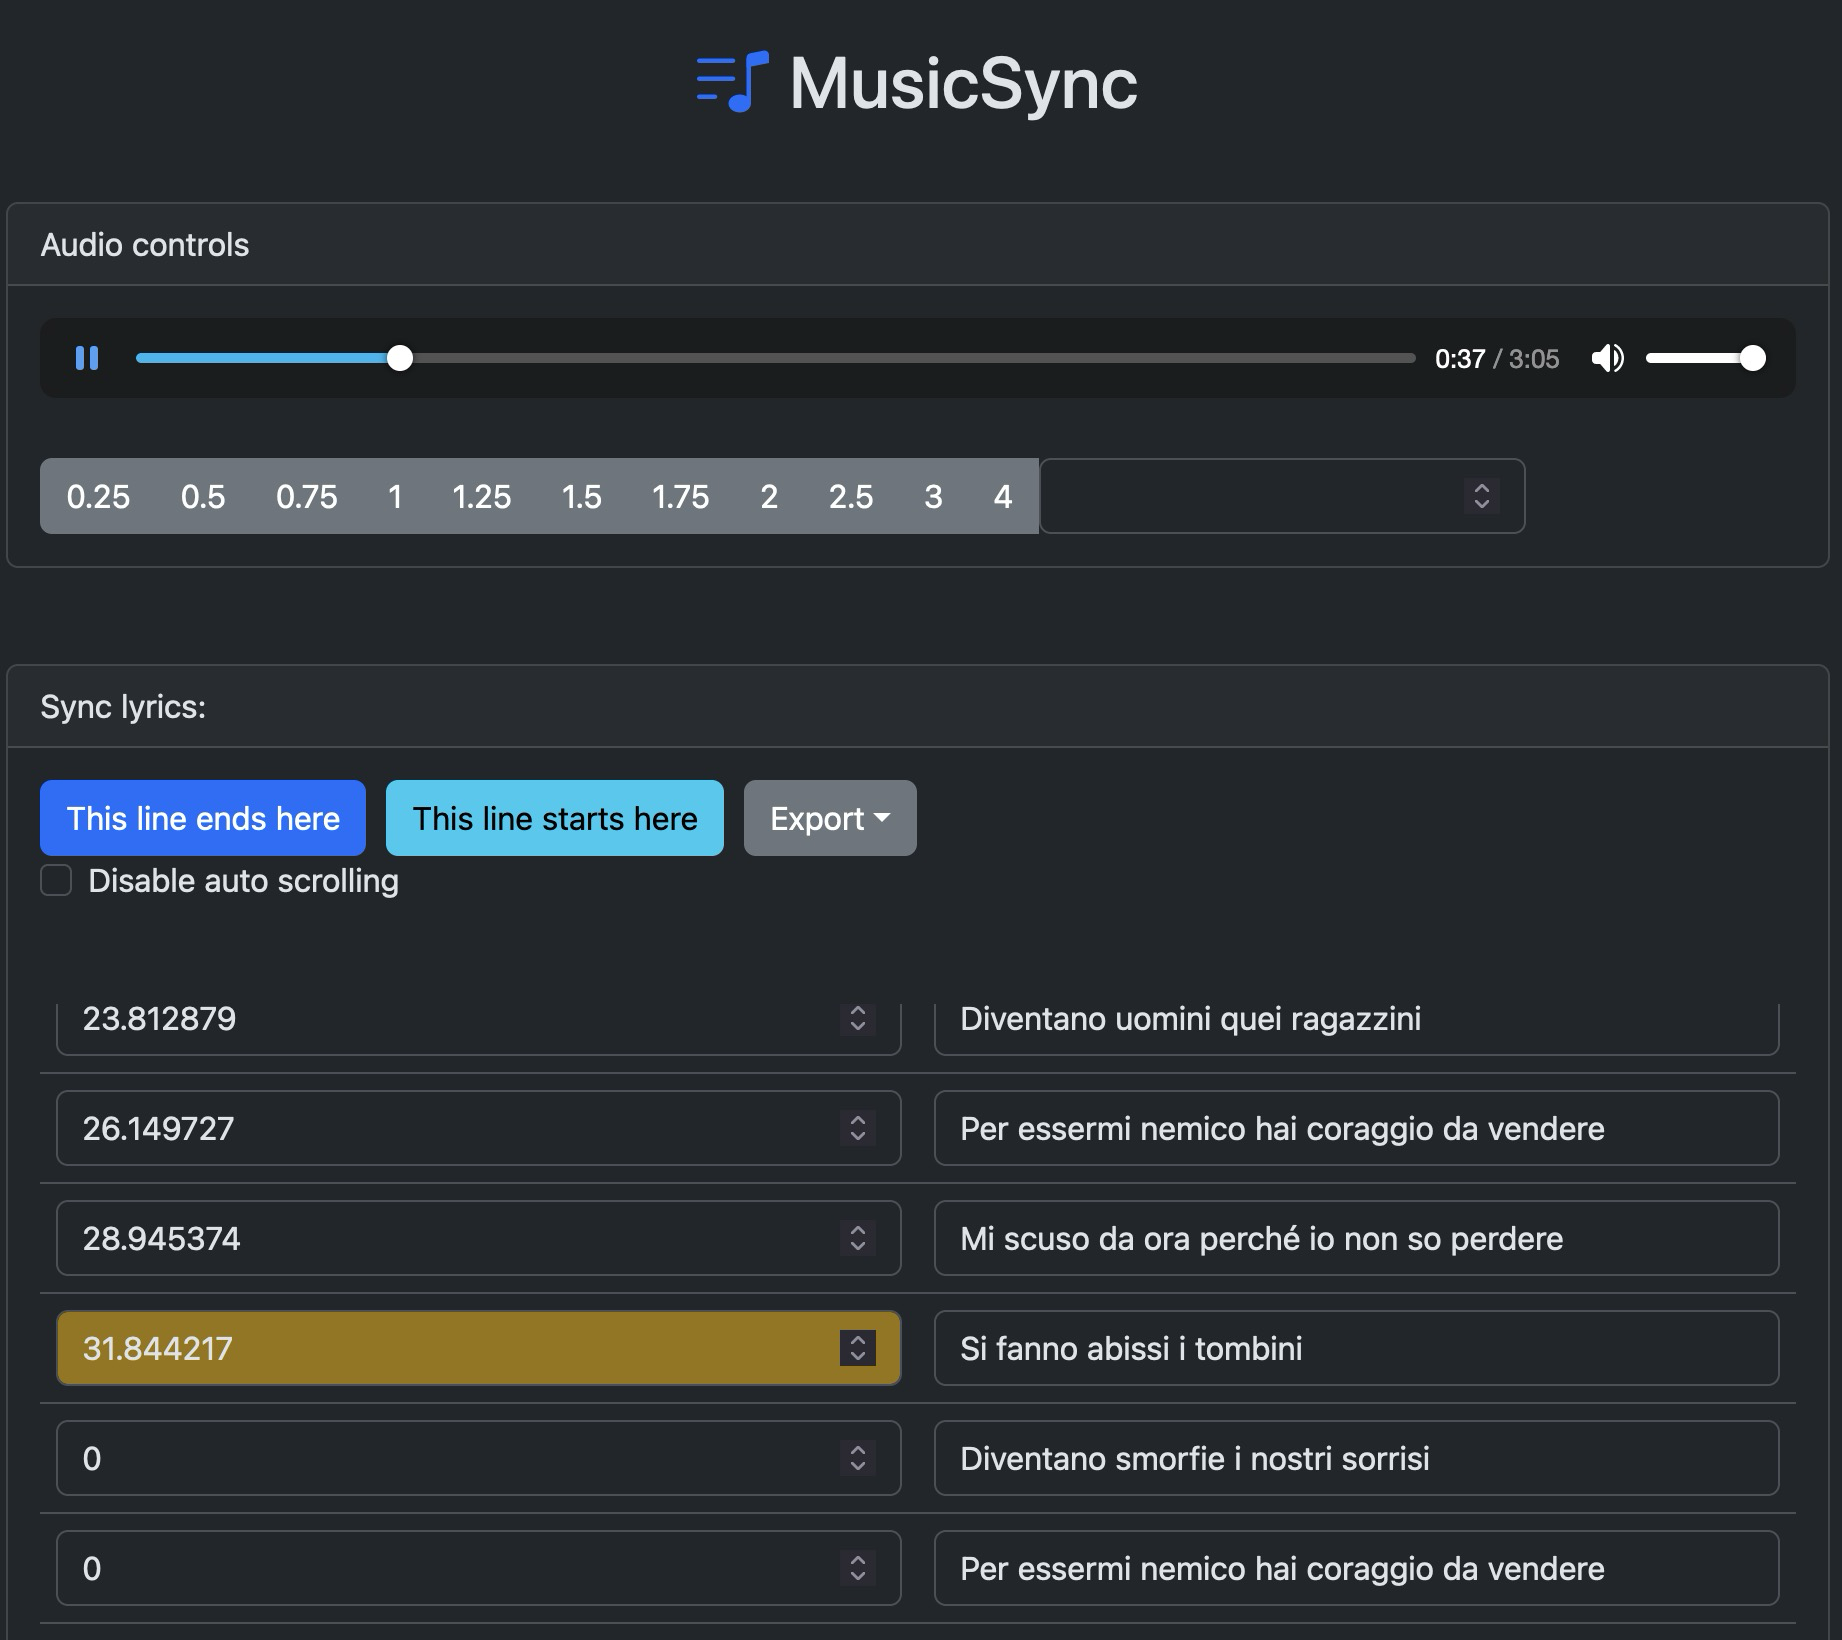Click 'This line starts here' button
This screenshot has width=1842, height=1640.
(x=555, y=818)
